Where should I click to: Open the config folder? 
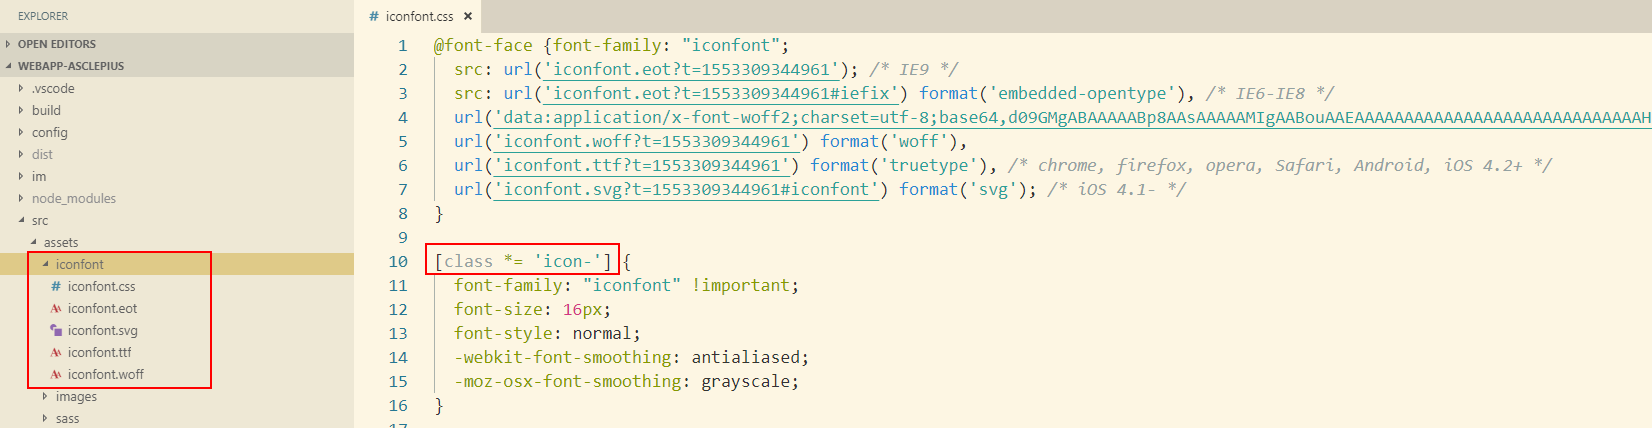[x=49, y=133]
